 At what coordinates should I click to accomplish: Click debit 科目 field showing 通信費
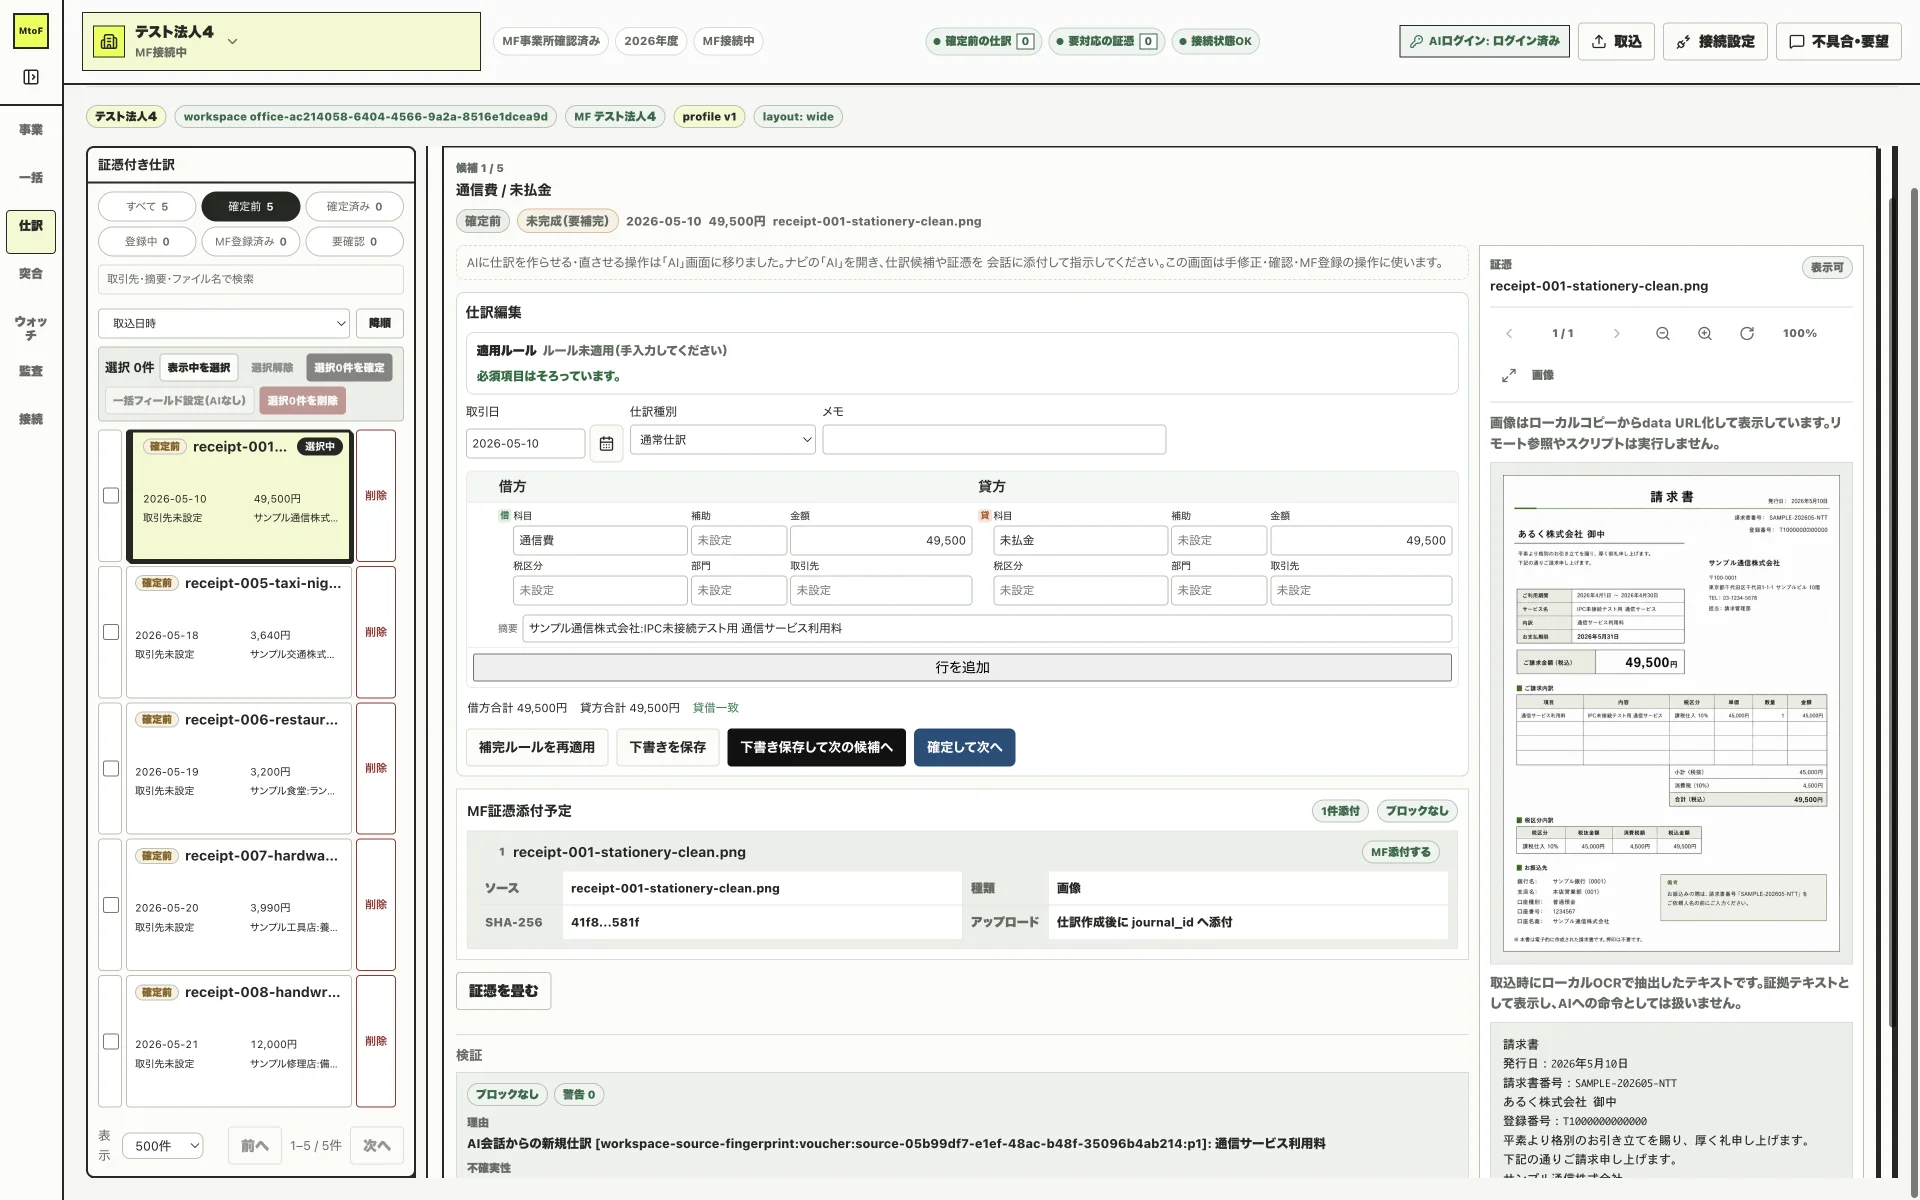coord(600,540)
